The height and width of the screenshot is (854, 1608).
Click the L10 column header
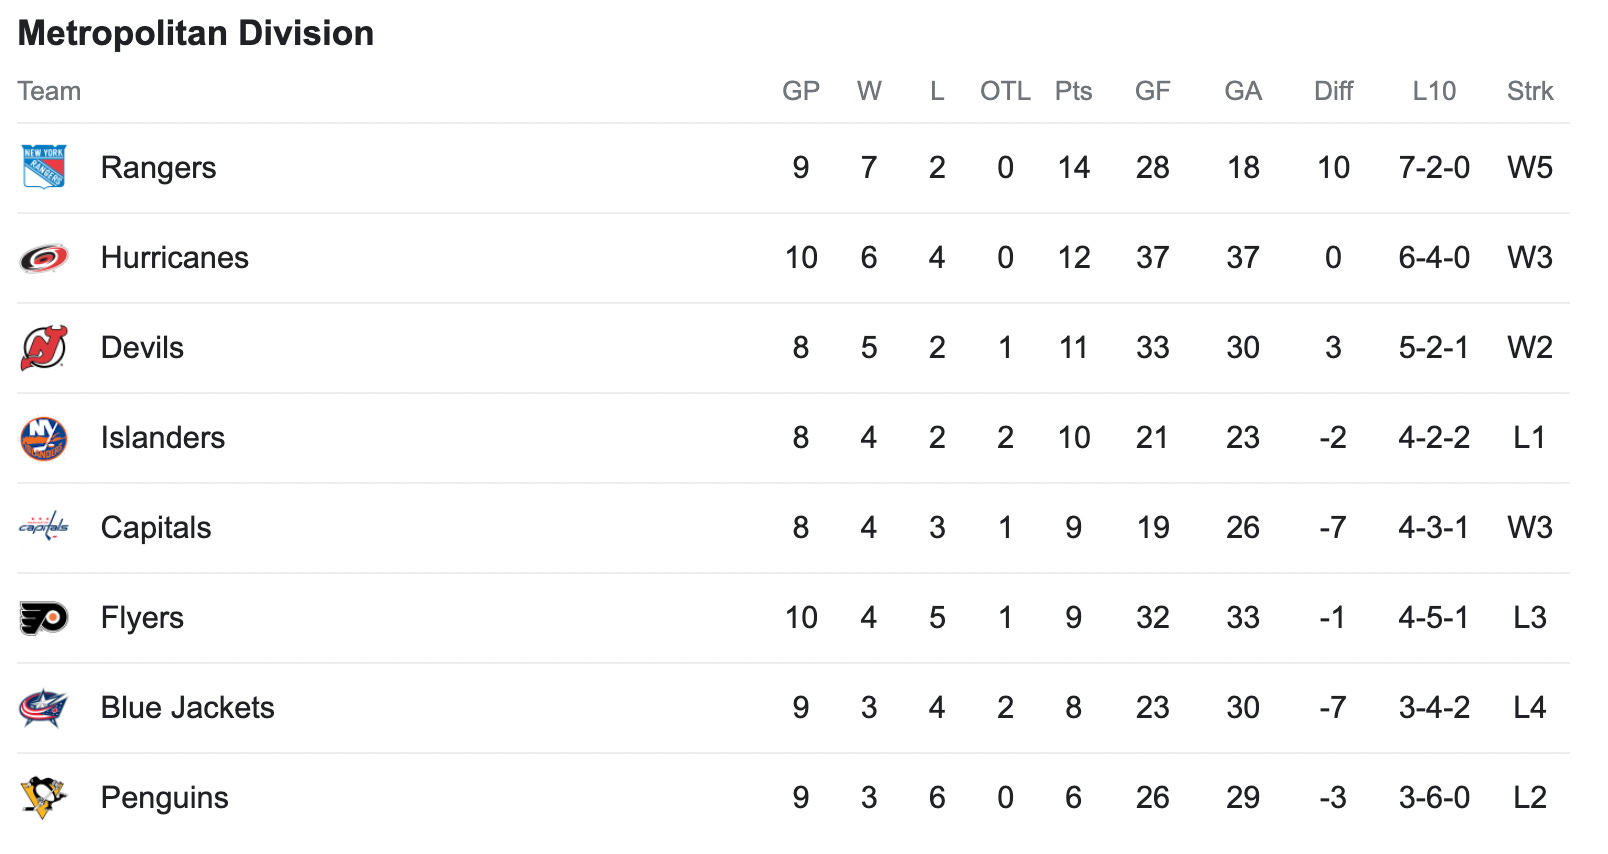1434,91
